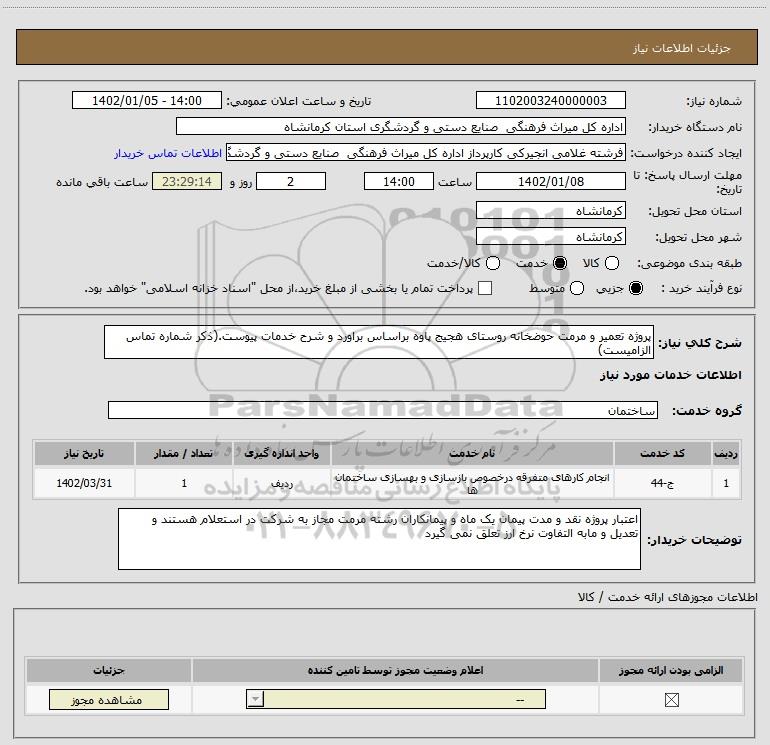Screen dimensions: 770x745
Task: Click the need date cell 1402/03/31
Action: [84, 483]
